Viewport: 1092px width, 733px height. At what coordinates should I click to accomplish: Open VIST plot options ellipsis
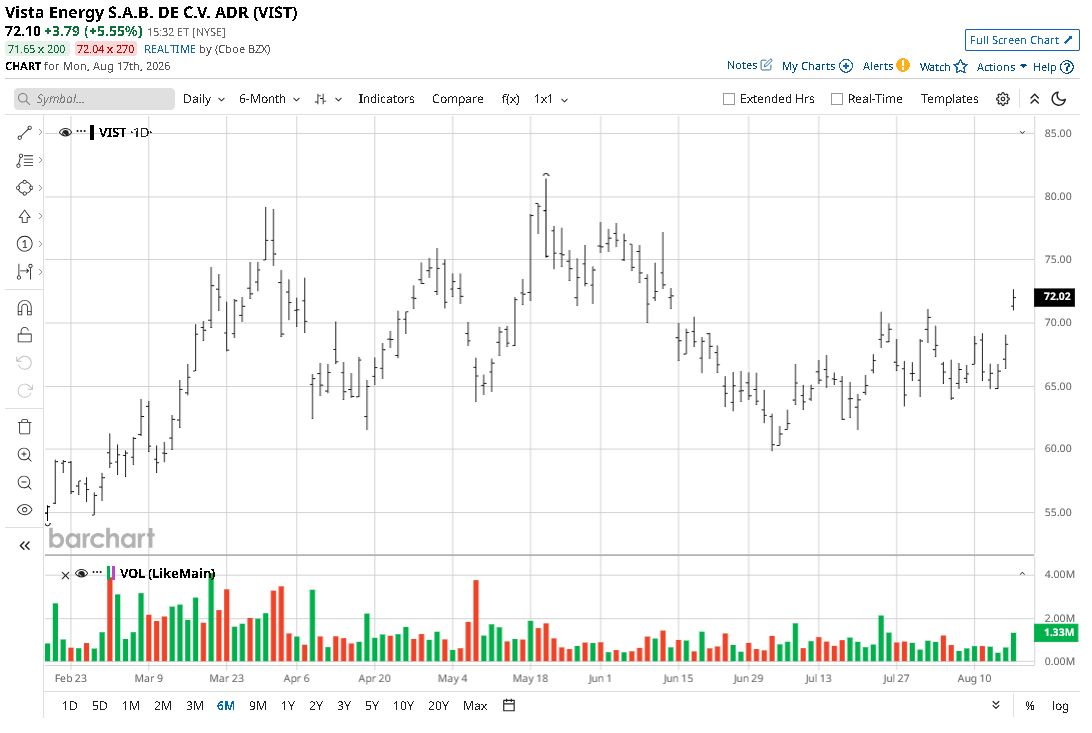coord(81,131)
